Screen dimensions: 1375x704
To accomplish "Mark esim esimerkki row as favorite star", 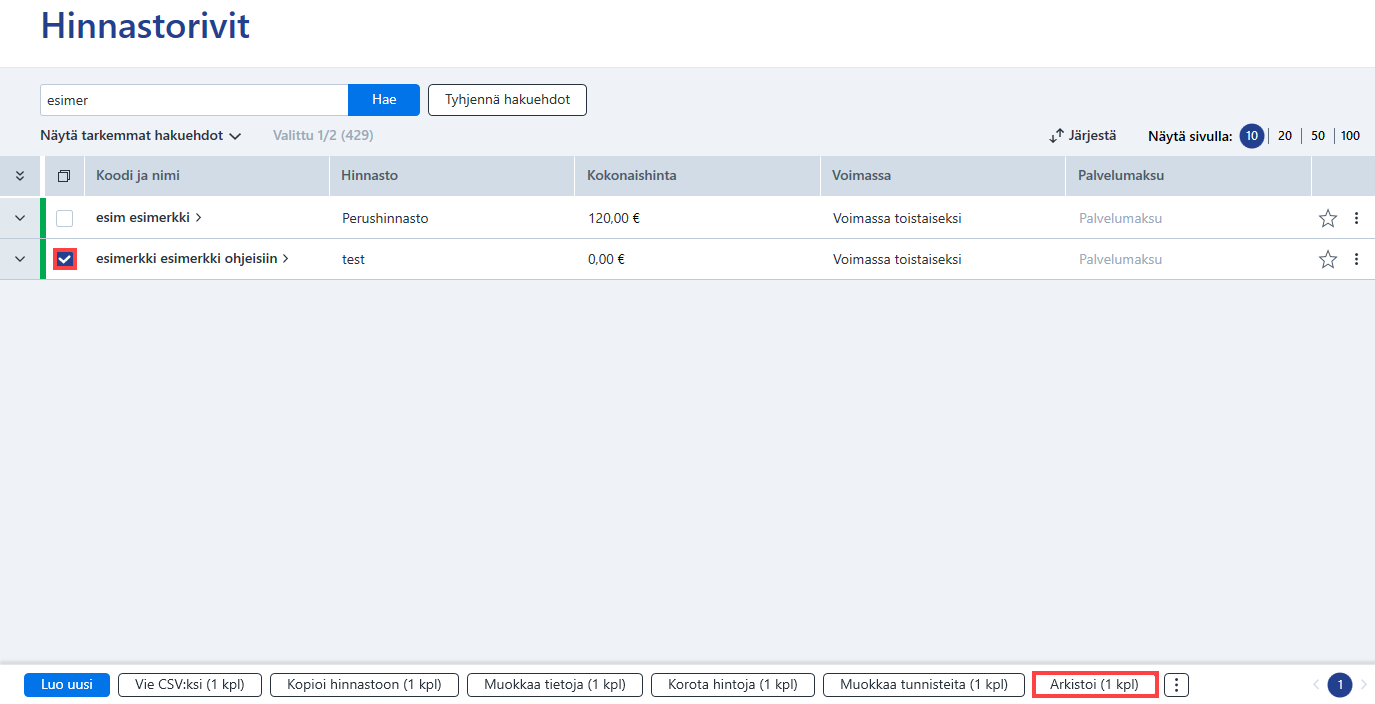I will pyautogui.click(x=1328, y=218).
